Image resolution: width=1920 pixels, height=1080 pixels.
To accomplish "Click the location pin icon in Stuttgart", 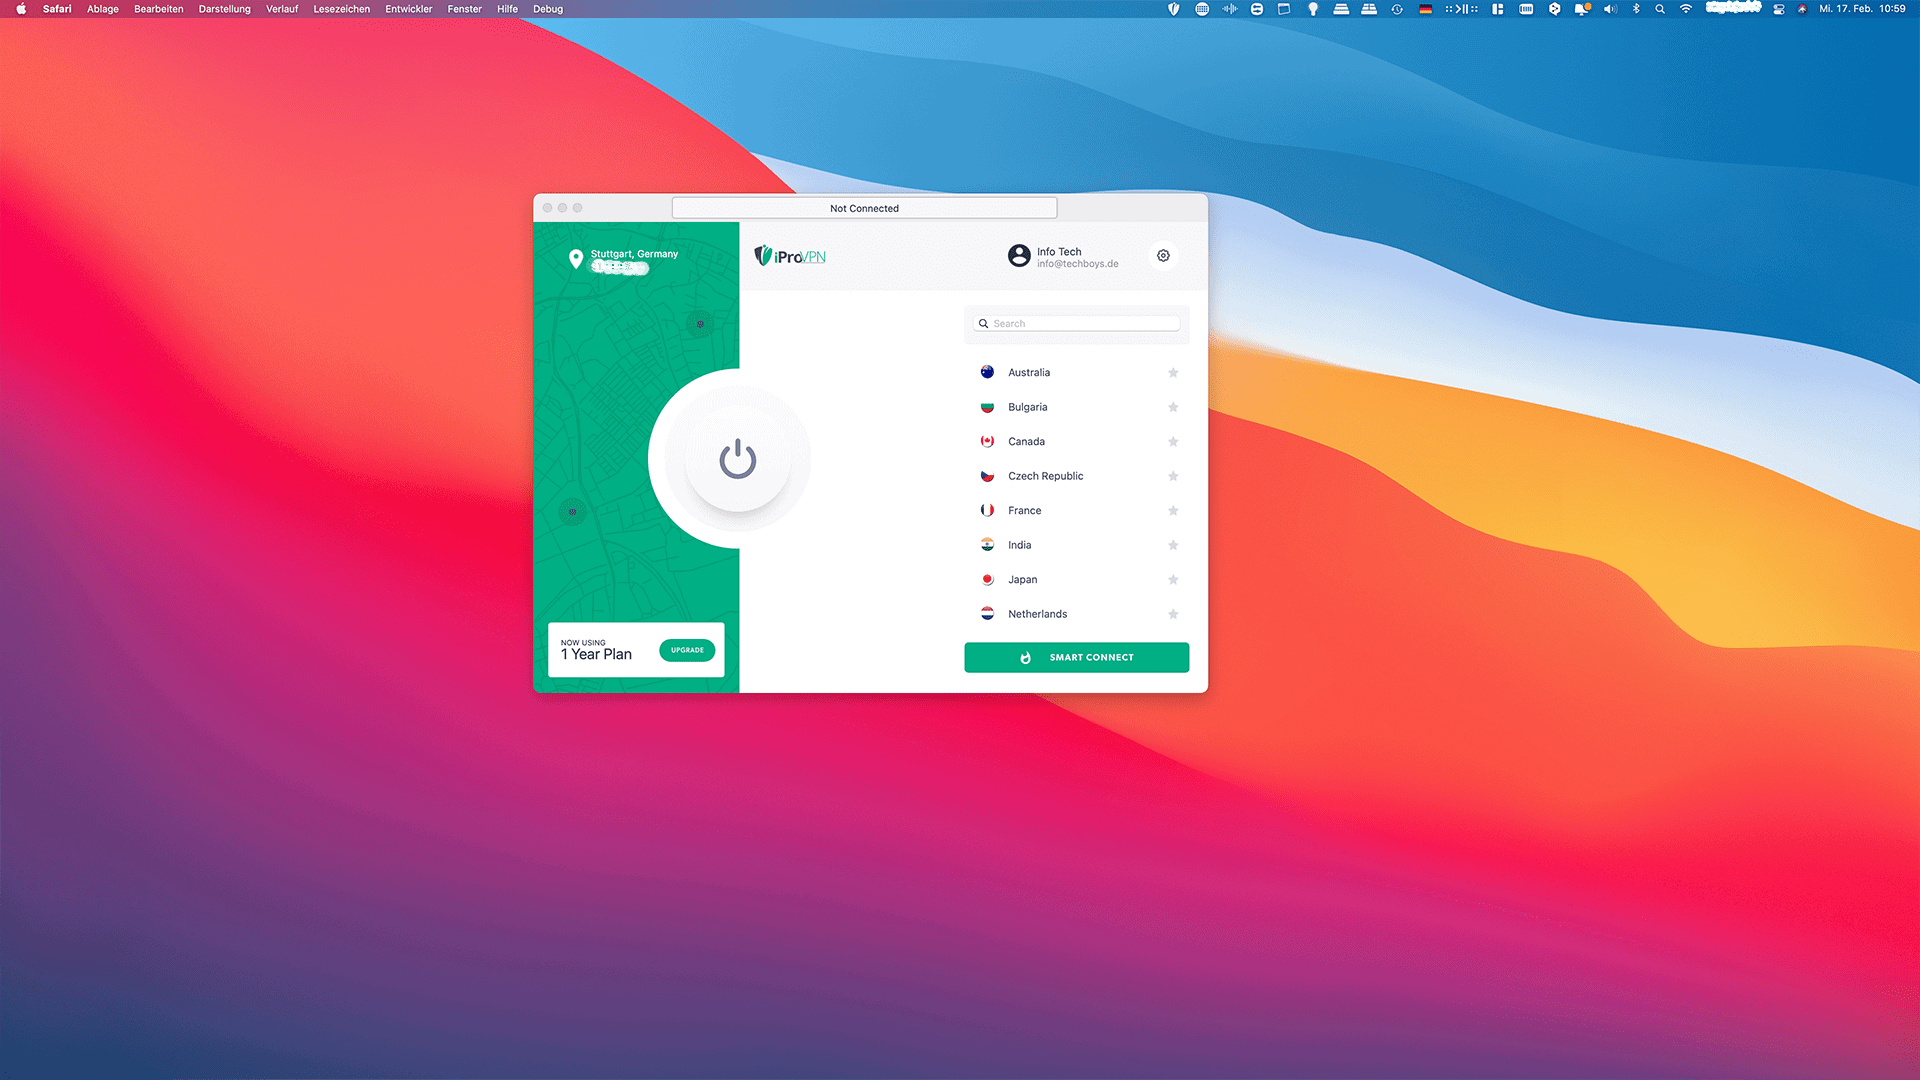I will tap(575, 257).
